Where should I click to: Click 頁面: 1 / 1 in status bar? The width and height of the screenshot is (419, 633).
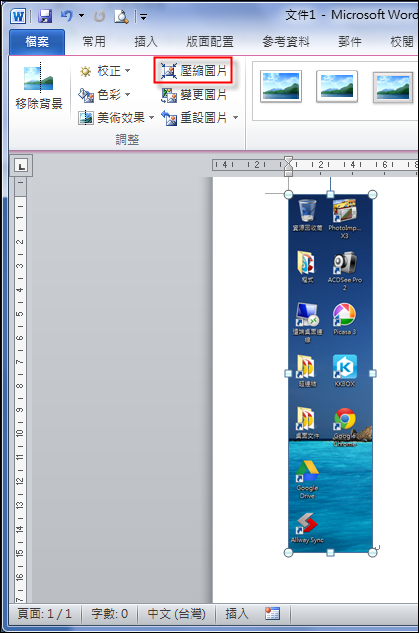pos(44,614)
